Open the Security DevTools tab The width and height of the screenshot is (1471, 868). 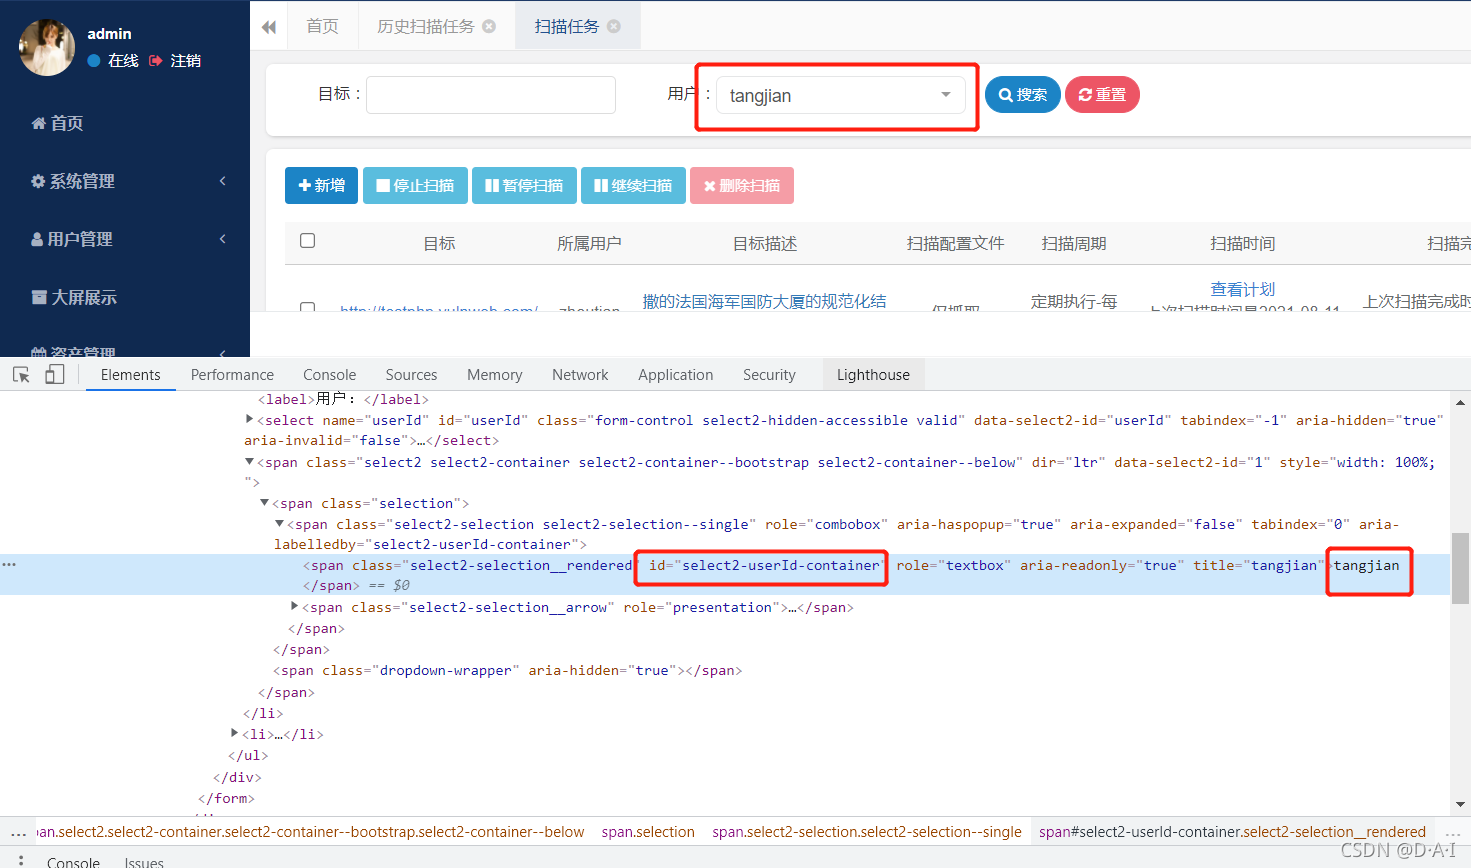tap(769, 375)
